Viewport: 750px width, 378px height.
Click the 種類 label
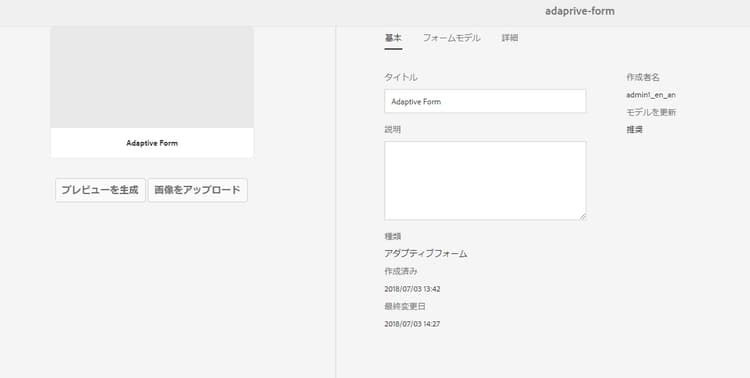tap(393, 236)
